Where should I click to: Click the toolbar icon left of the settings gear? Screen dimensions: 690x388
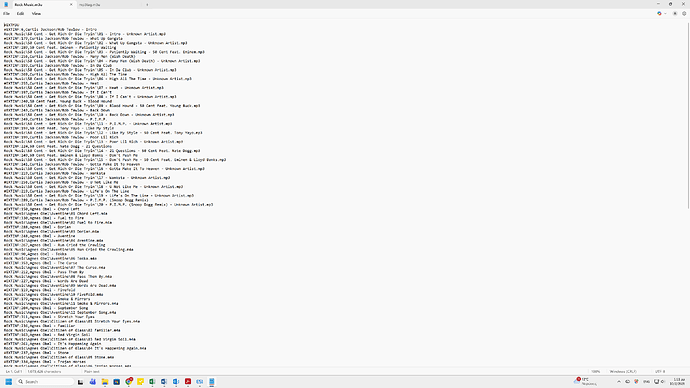[675, 14]
